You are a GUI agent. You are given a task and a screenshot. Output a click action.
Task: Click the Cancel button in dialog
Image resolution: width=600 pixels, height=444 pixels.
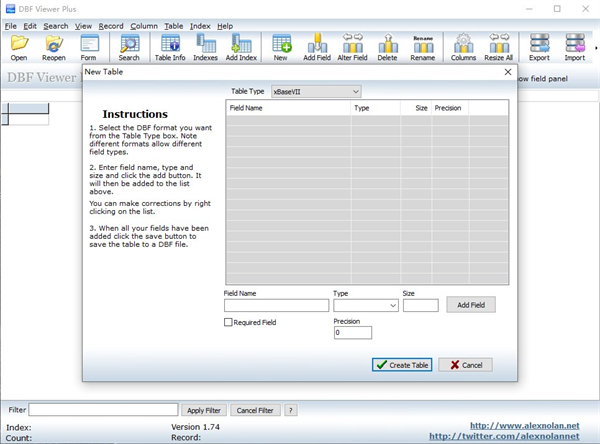pos(465,365)
